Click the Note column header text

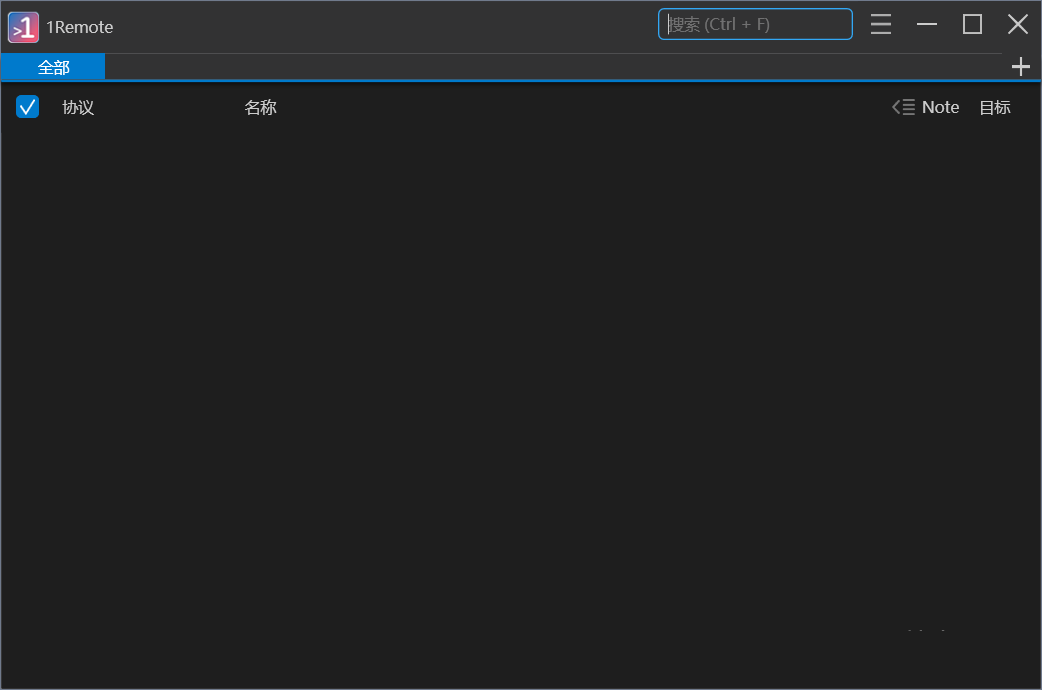tap(940, 107)
